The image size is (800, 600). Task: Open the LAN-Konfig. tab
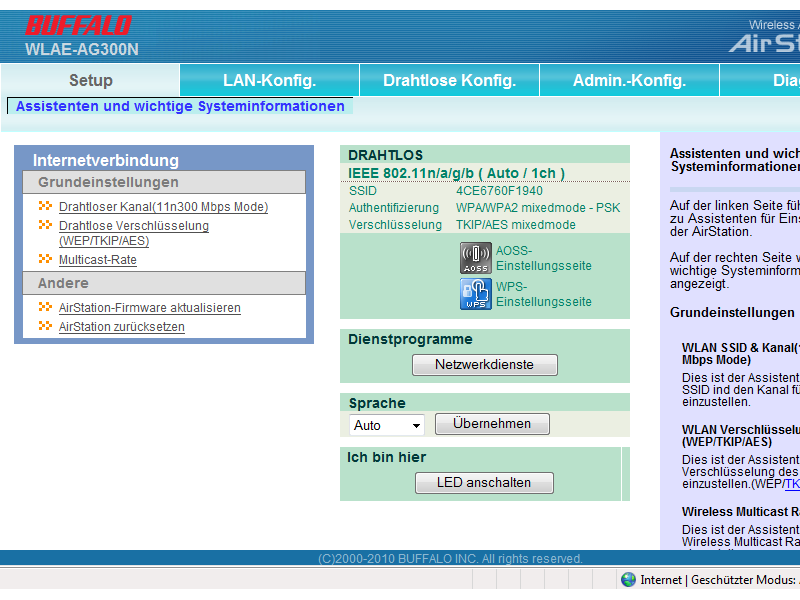point(269,80)
